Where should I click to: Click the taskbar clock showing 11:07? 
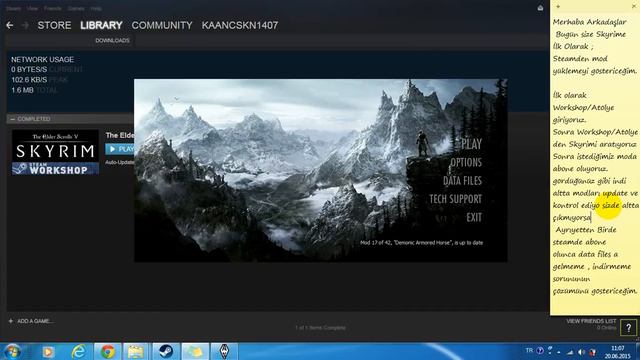coord(618,352)
